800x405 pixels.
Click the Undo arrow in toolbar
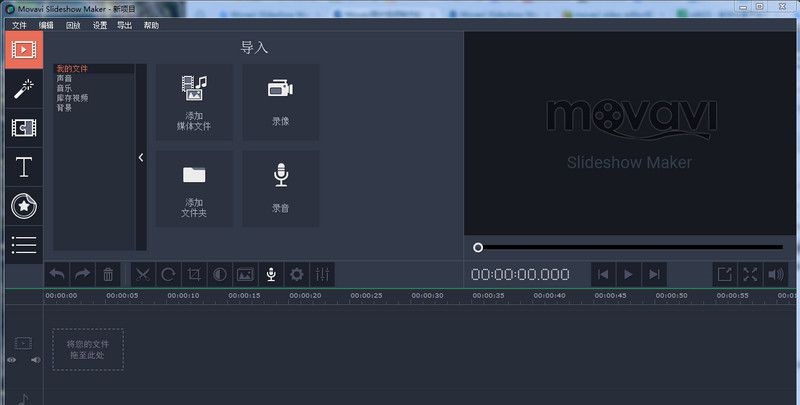tap(57, 274)
